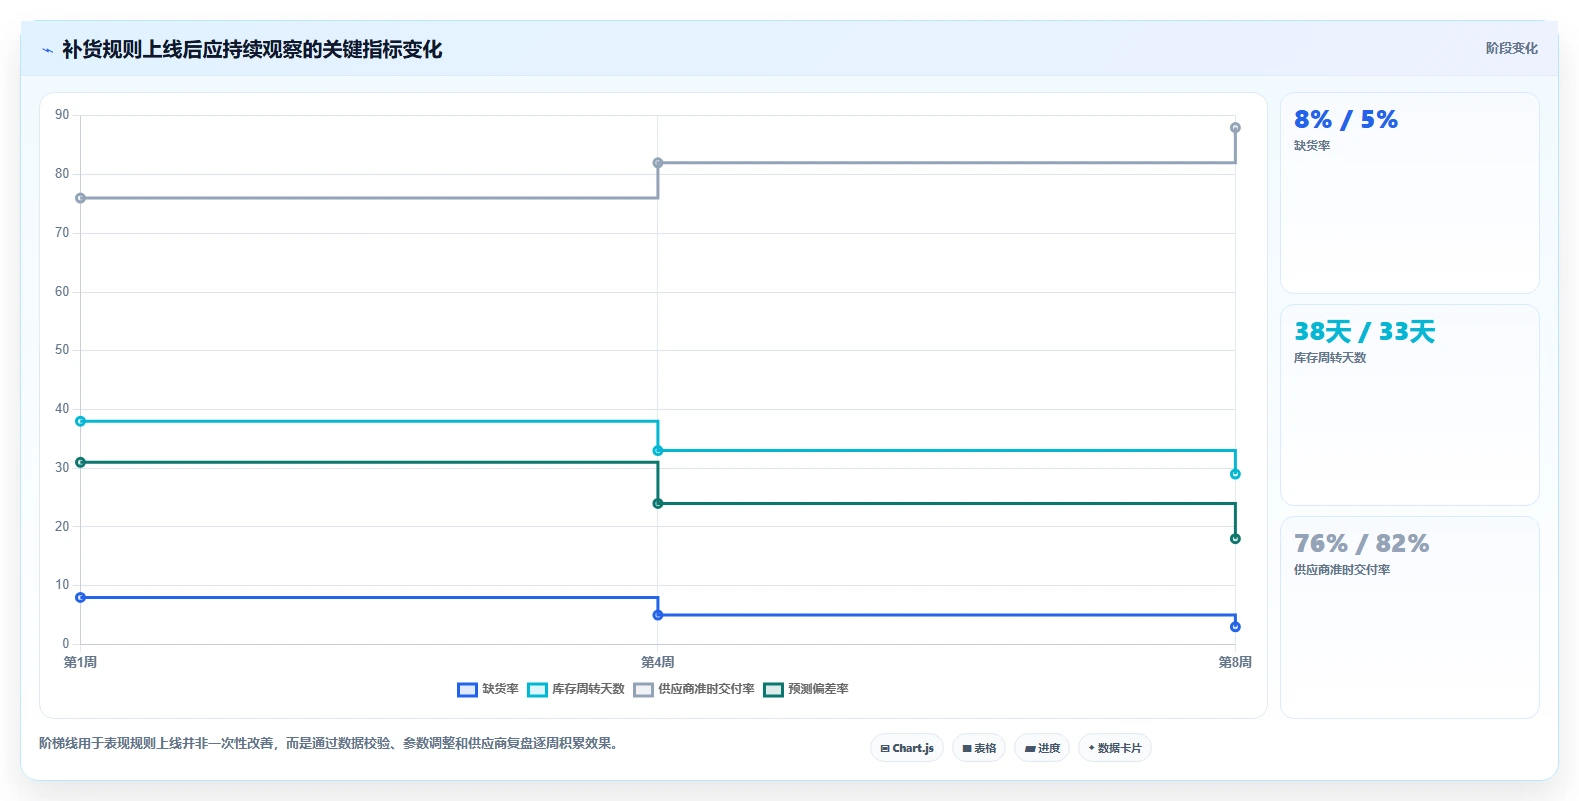The height and width of the screenshot is (801, 1579).
Task: Open the 8% / 5% 缺货率 card
Action: [x=1409, y=193]
